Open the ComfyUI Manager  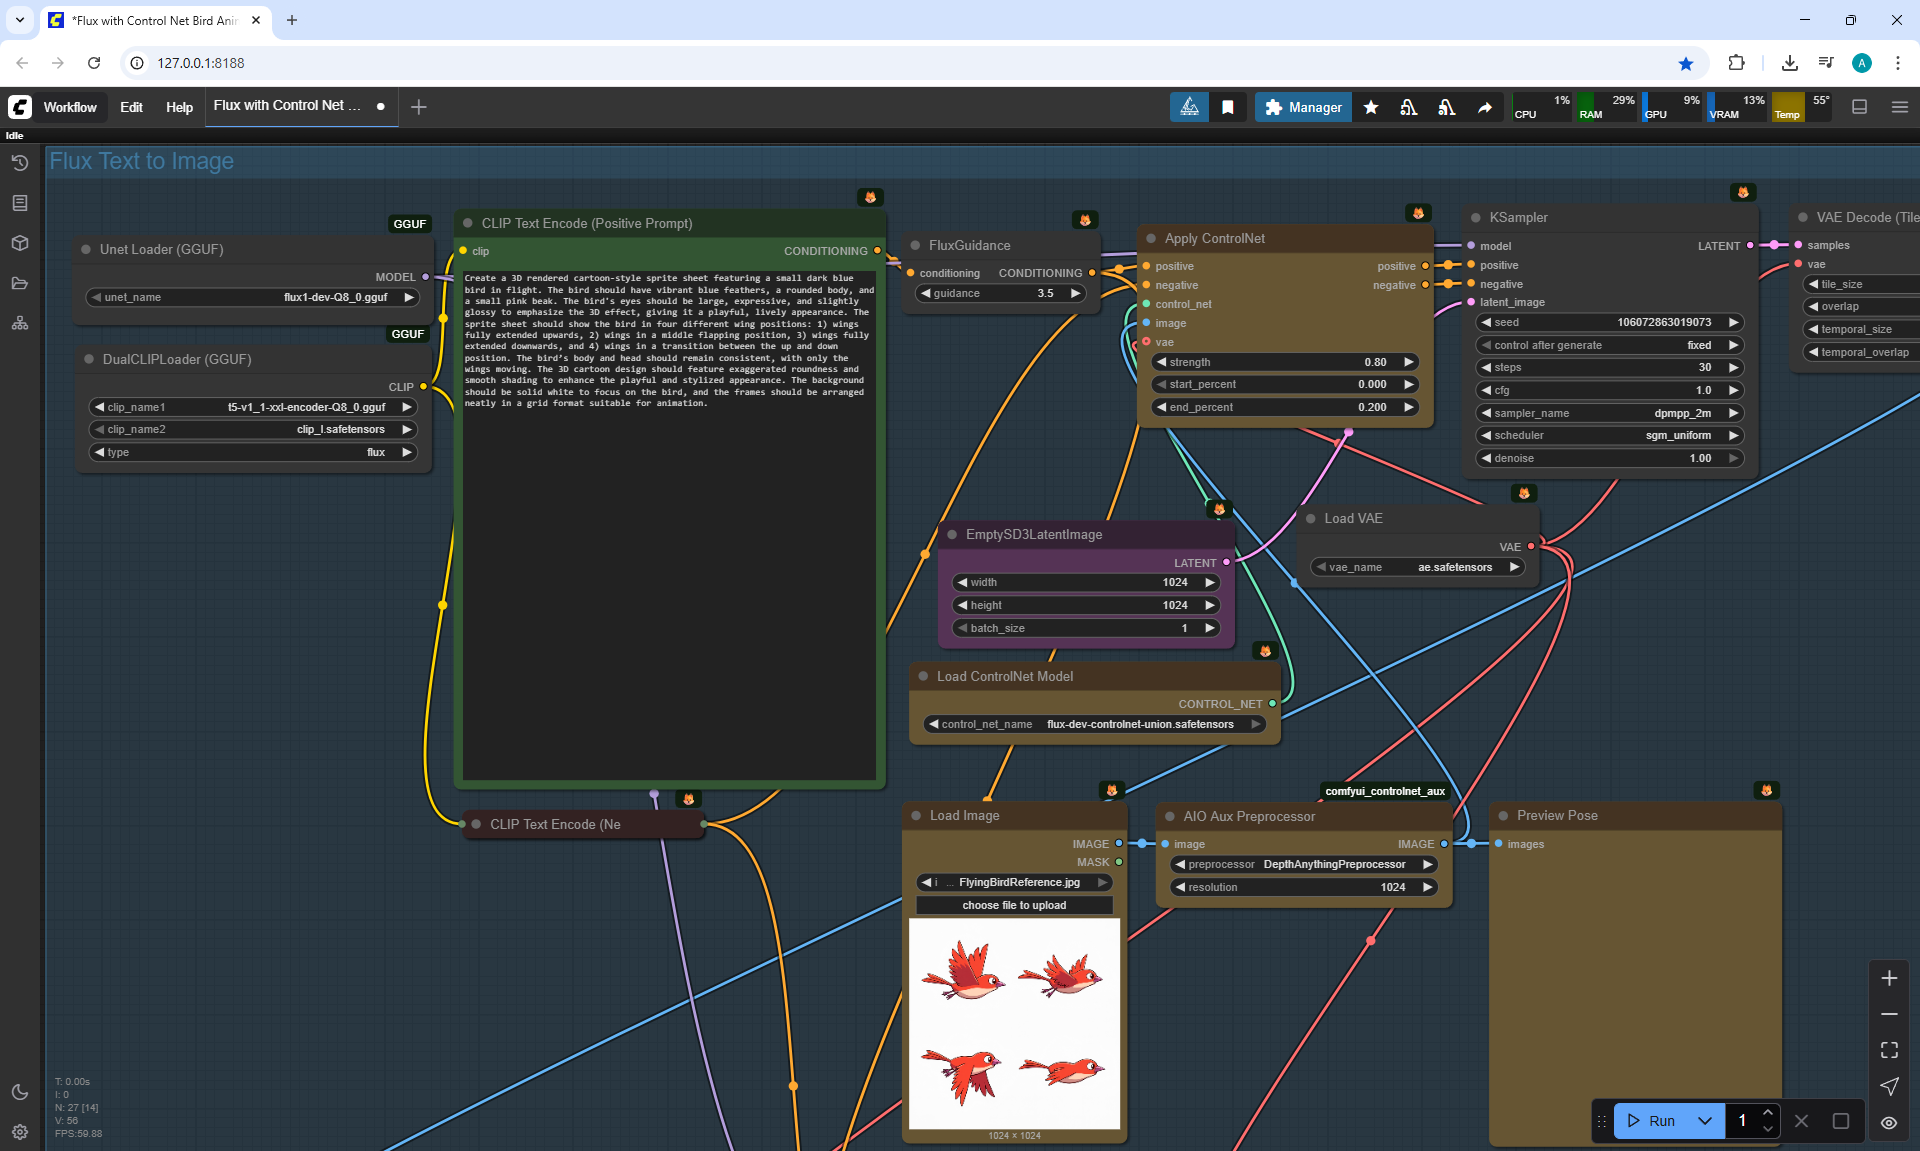pyautogui.click(x=1303, y=107)
